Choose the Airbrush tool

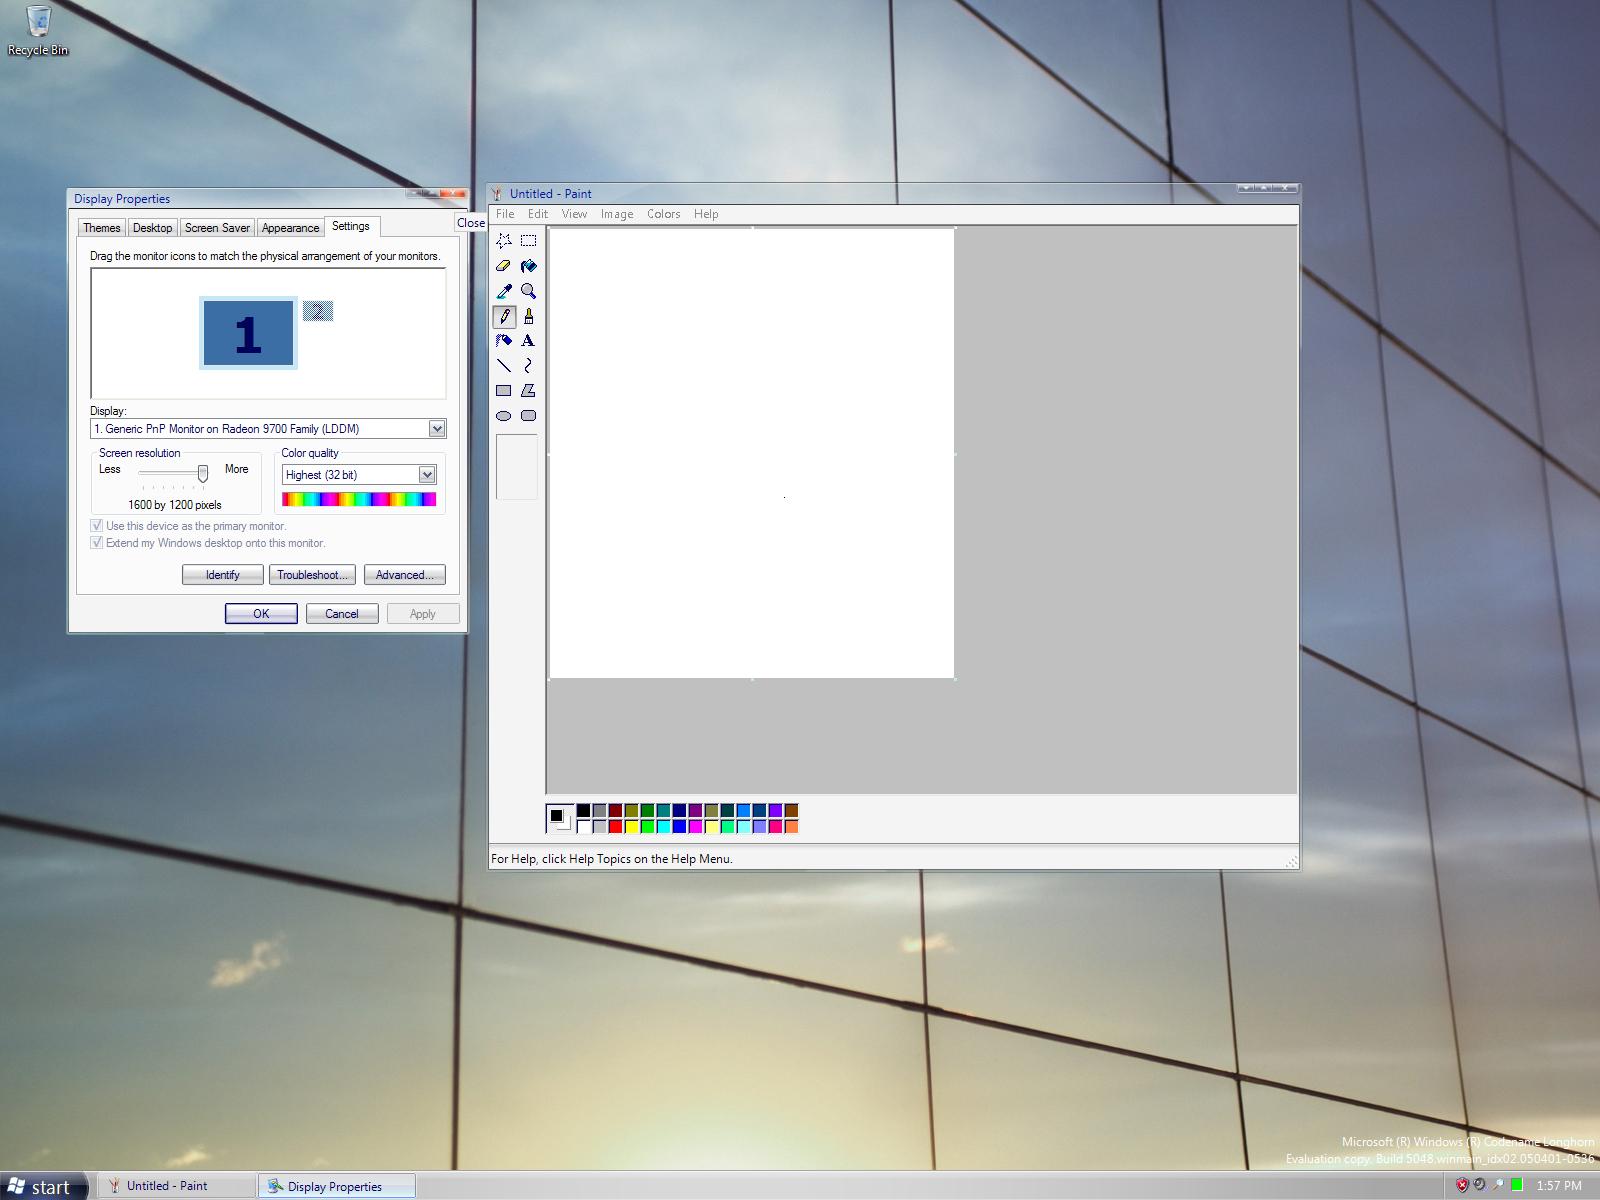(504, 341)
